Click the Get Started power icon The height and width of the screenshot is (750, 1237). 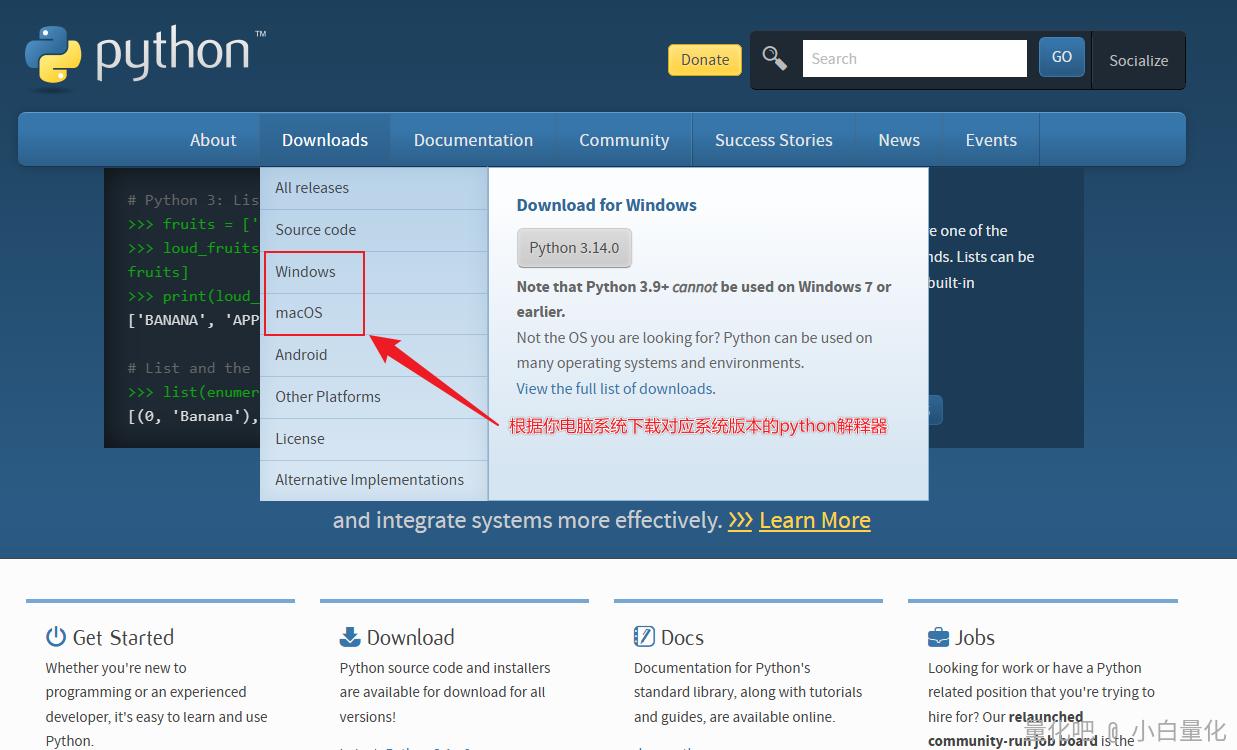pyautogui.click(x=56, y=637)
